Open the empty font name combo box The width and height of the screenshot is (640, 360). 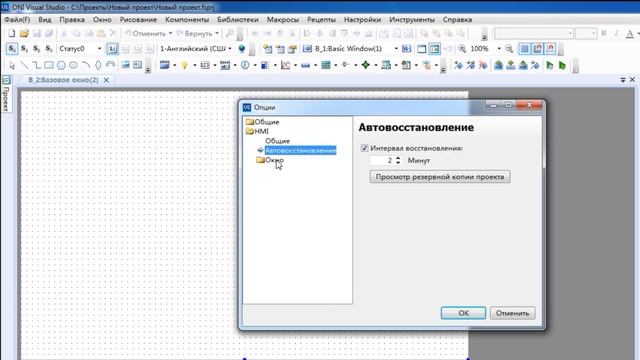click(x=534, y=33)
